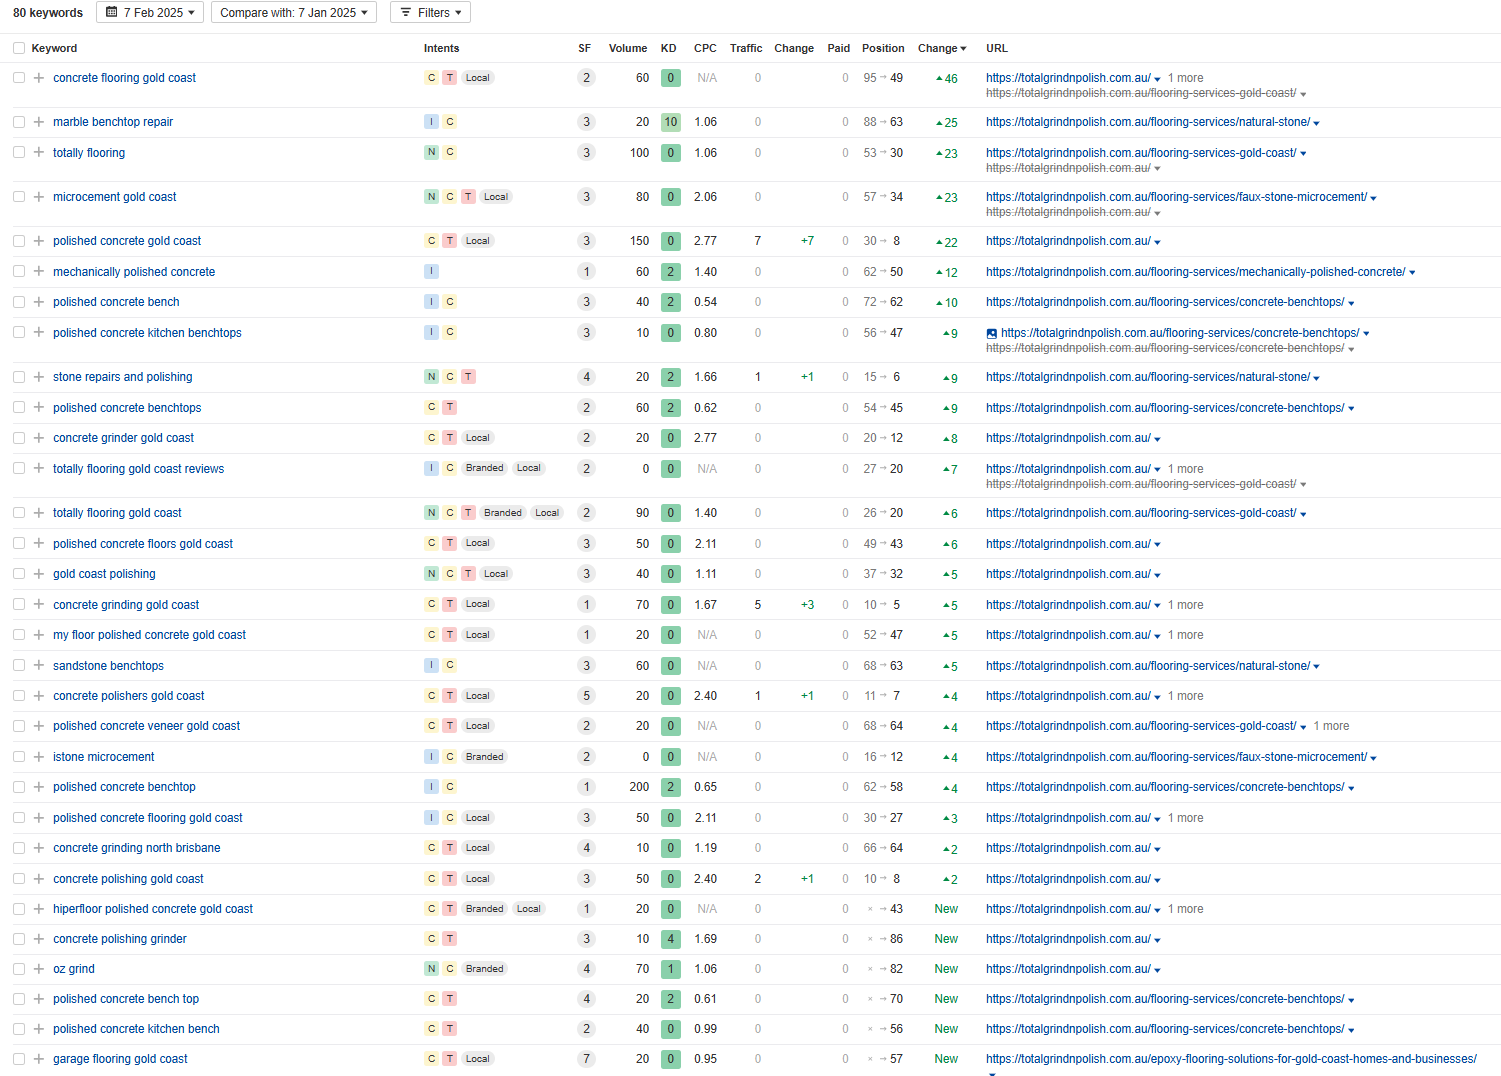Sort by the Volume column header
Screen dimensions: 1501x1076
[627, 48]
